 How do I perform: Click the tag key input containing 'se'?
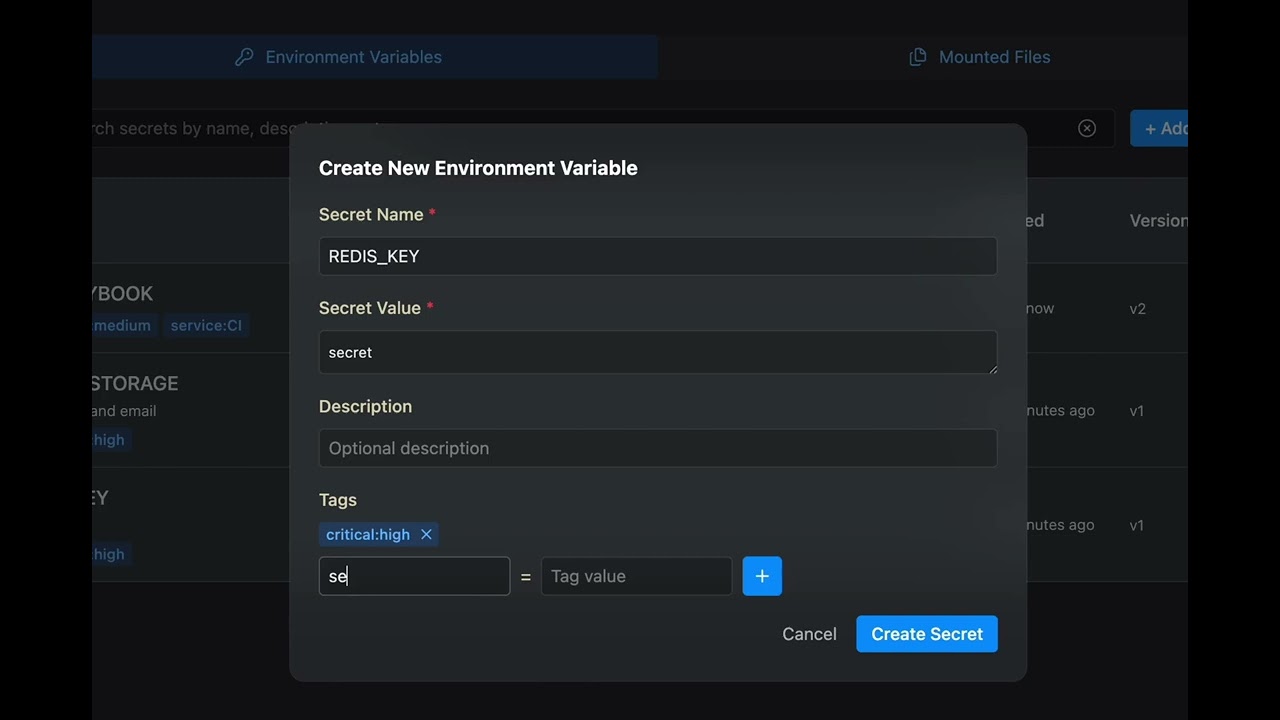coord(414,576)
